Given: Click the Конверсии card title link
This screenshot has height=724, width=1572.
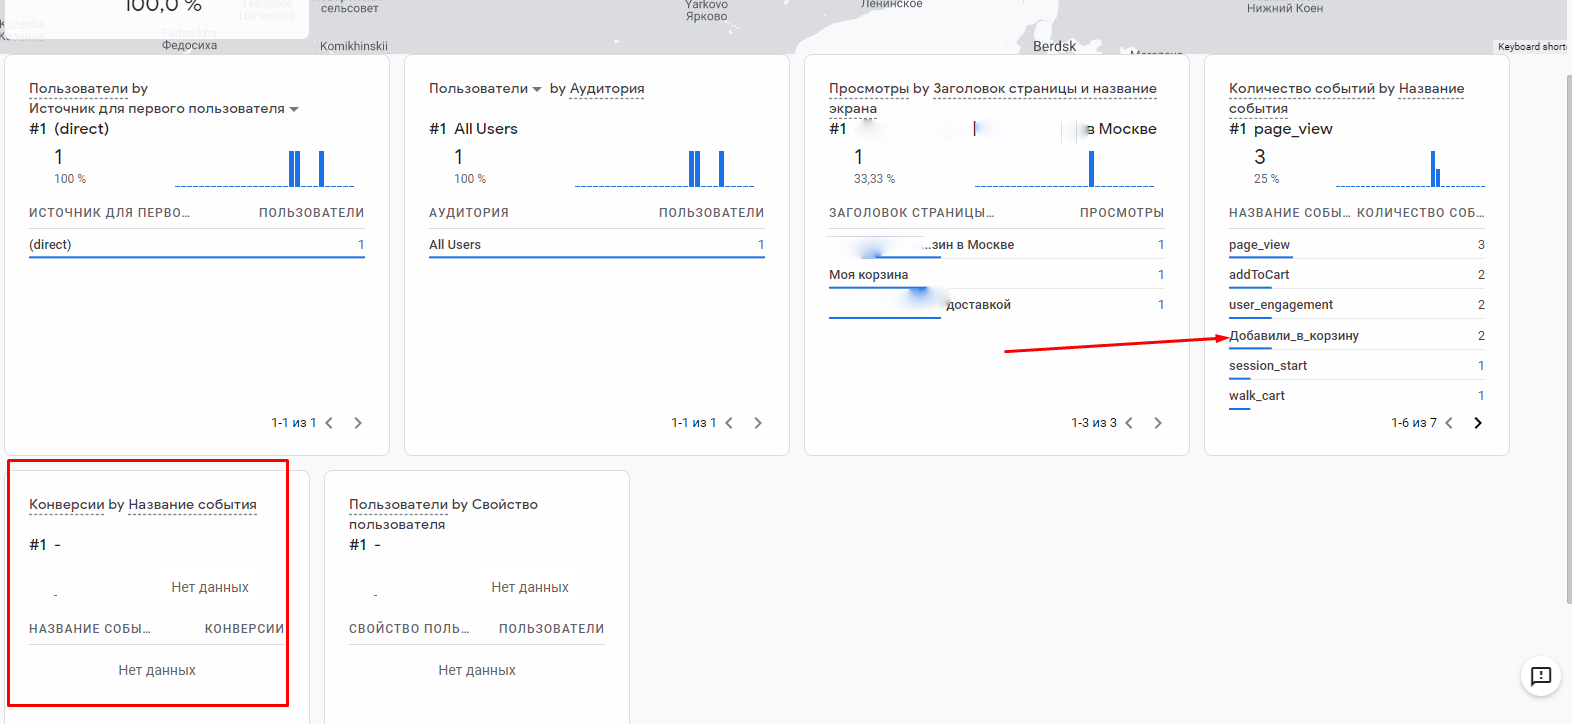Looking at the screenshot, I should [x=66, y=505].
